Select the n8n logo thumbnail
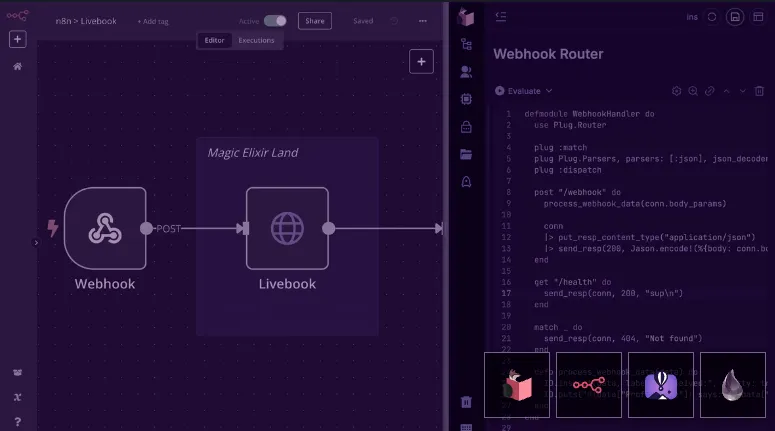Viewport: 775px width, 431px height. tap(589, 385)
